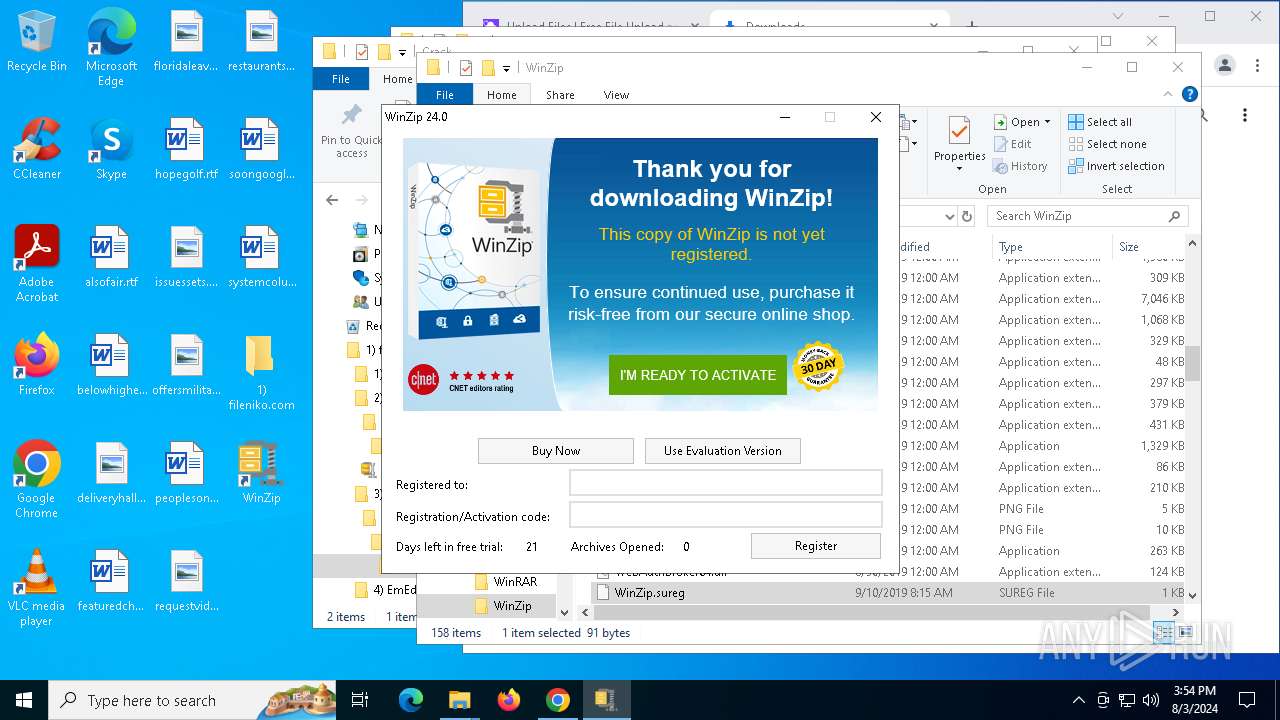Open File tab in Crack window

pos(341,79)
